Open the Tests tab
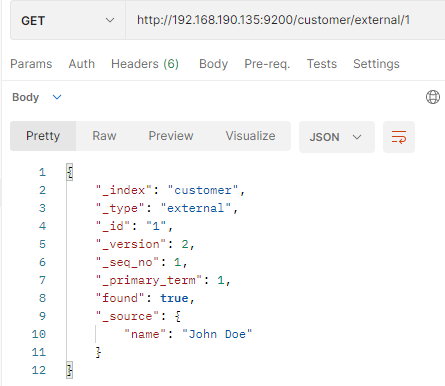The image size is (445, 386). pyautogui.click(x=322, y=64)
